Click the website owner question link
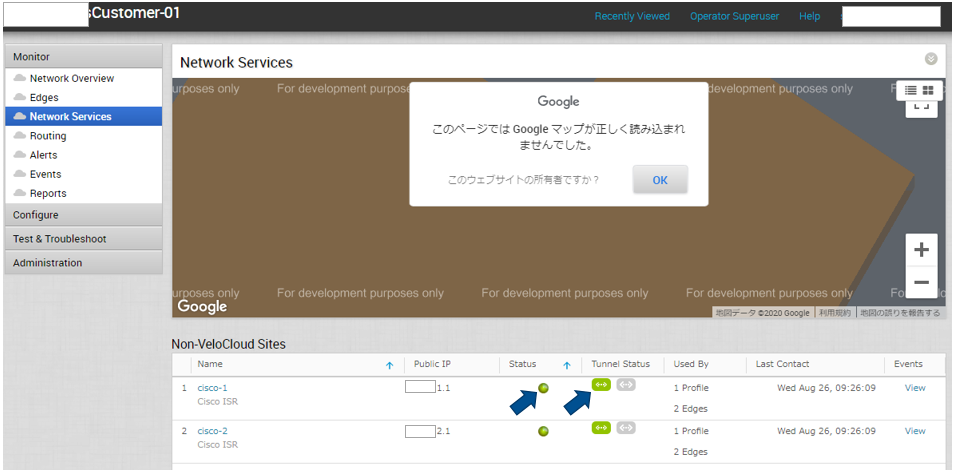The image size is (954, 470). [523, 180]
